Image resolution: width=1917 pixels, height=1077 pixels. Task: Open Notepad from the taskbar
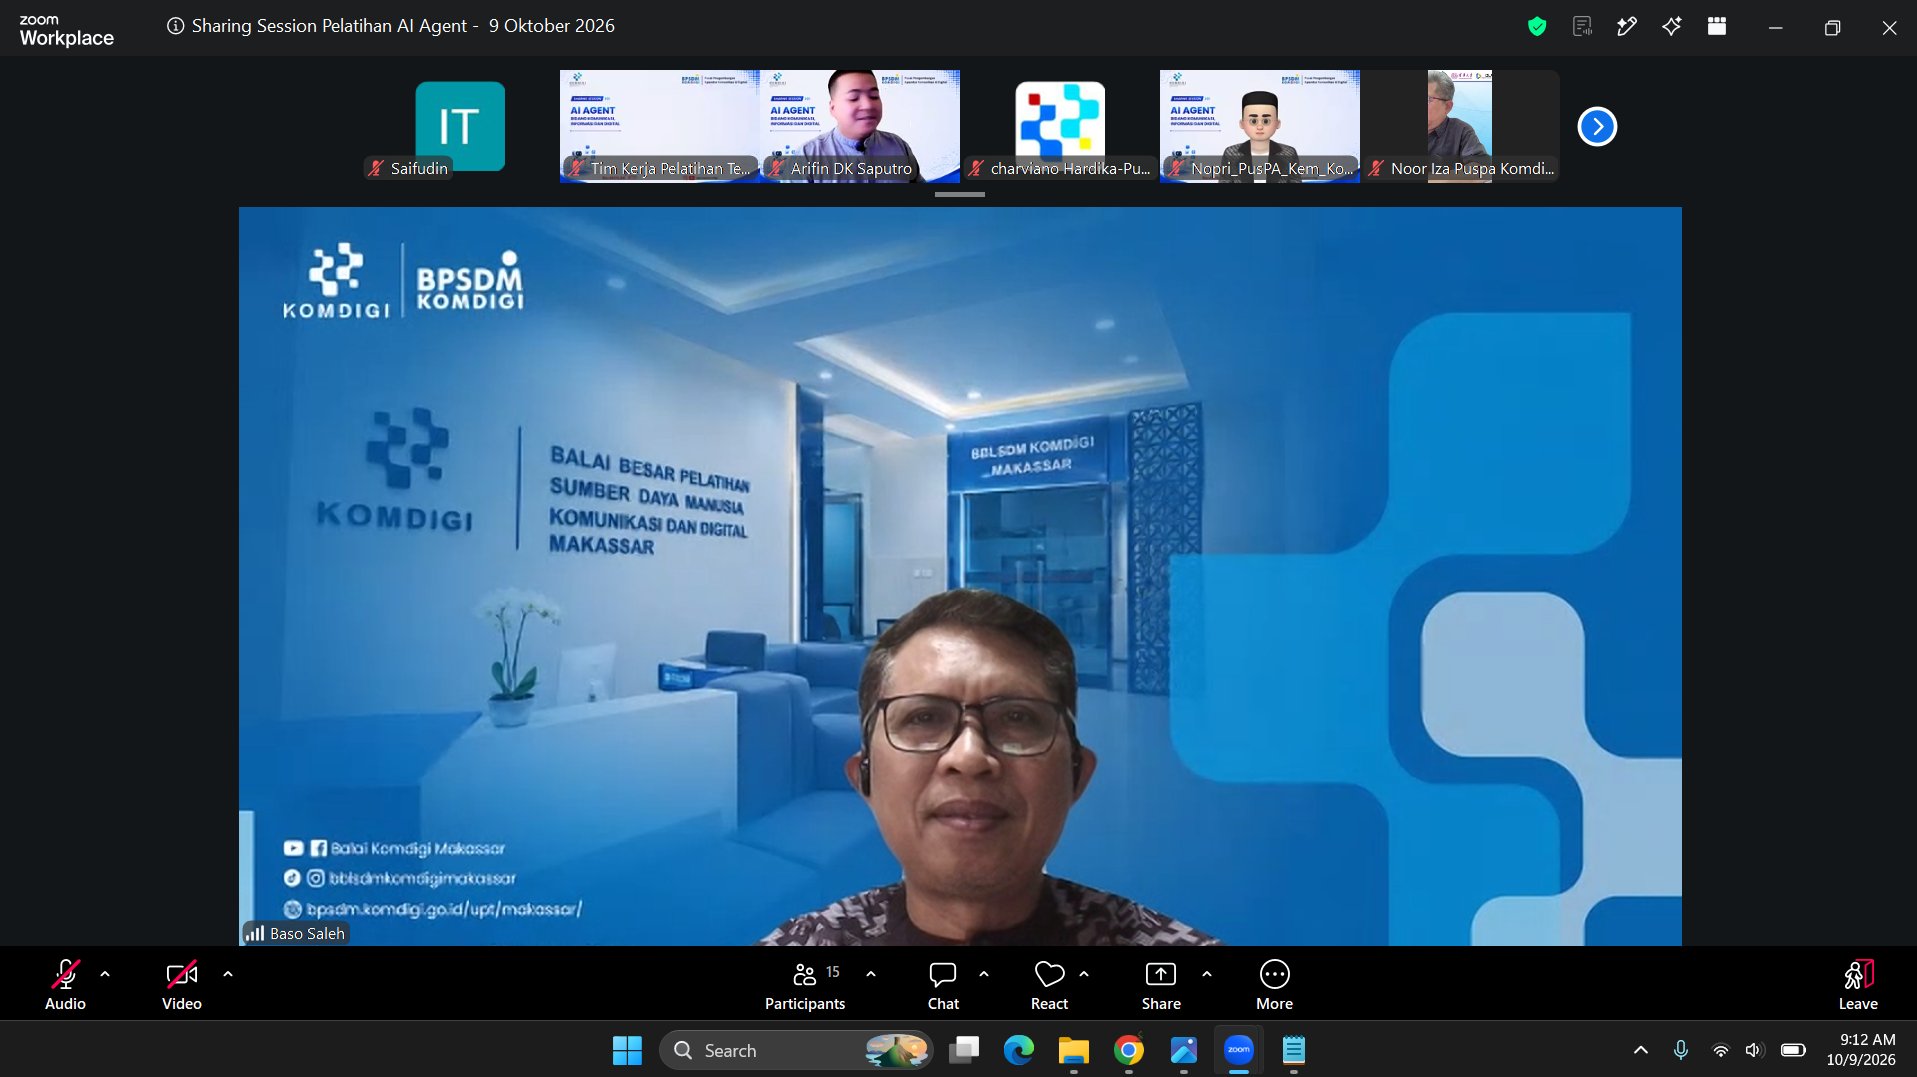click(x=1293, y=1050)
